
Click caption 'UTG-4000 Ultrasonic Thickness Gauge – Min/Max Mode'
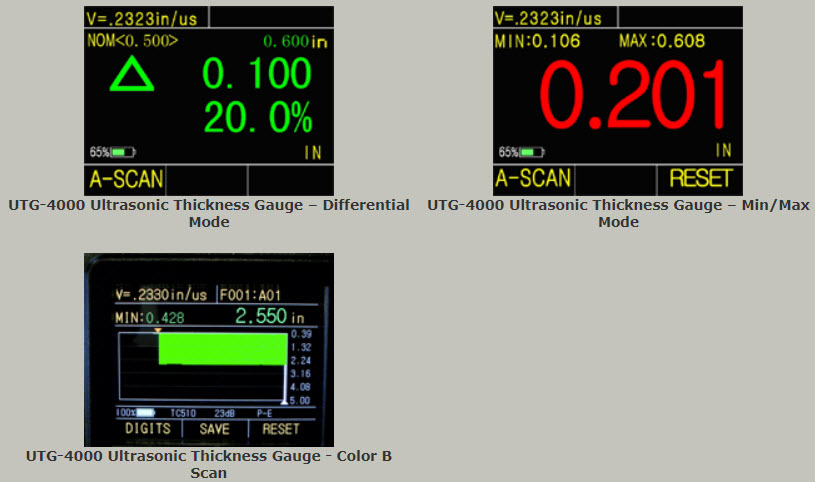pos(618,213)
